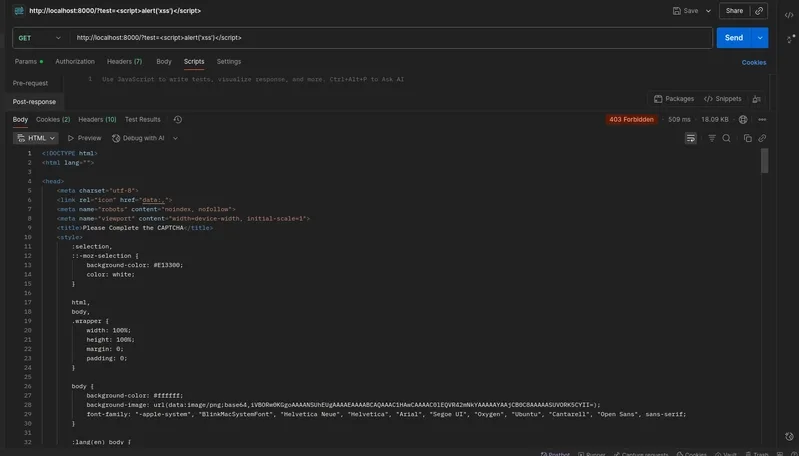
Task: Copy the request link via chain icon near Share
Action: pyautogui.click(x=759, y=11)
